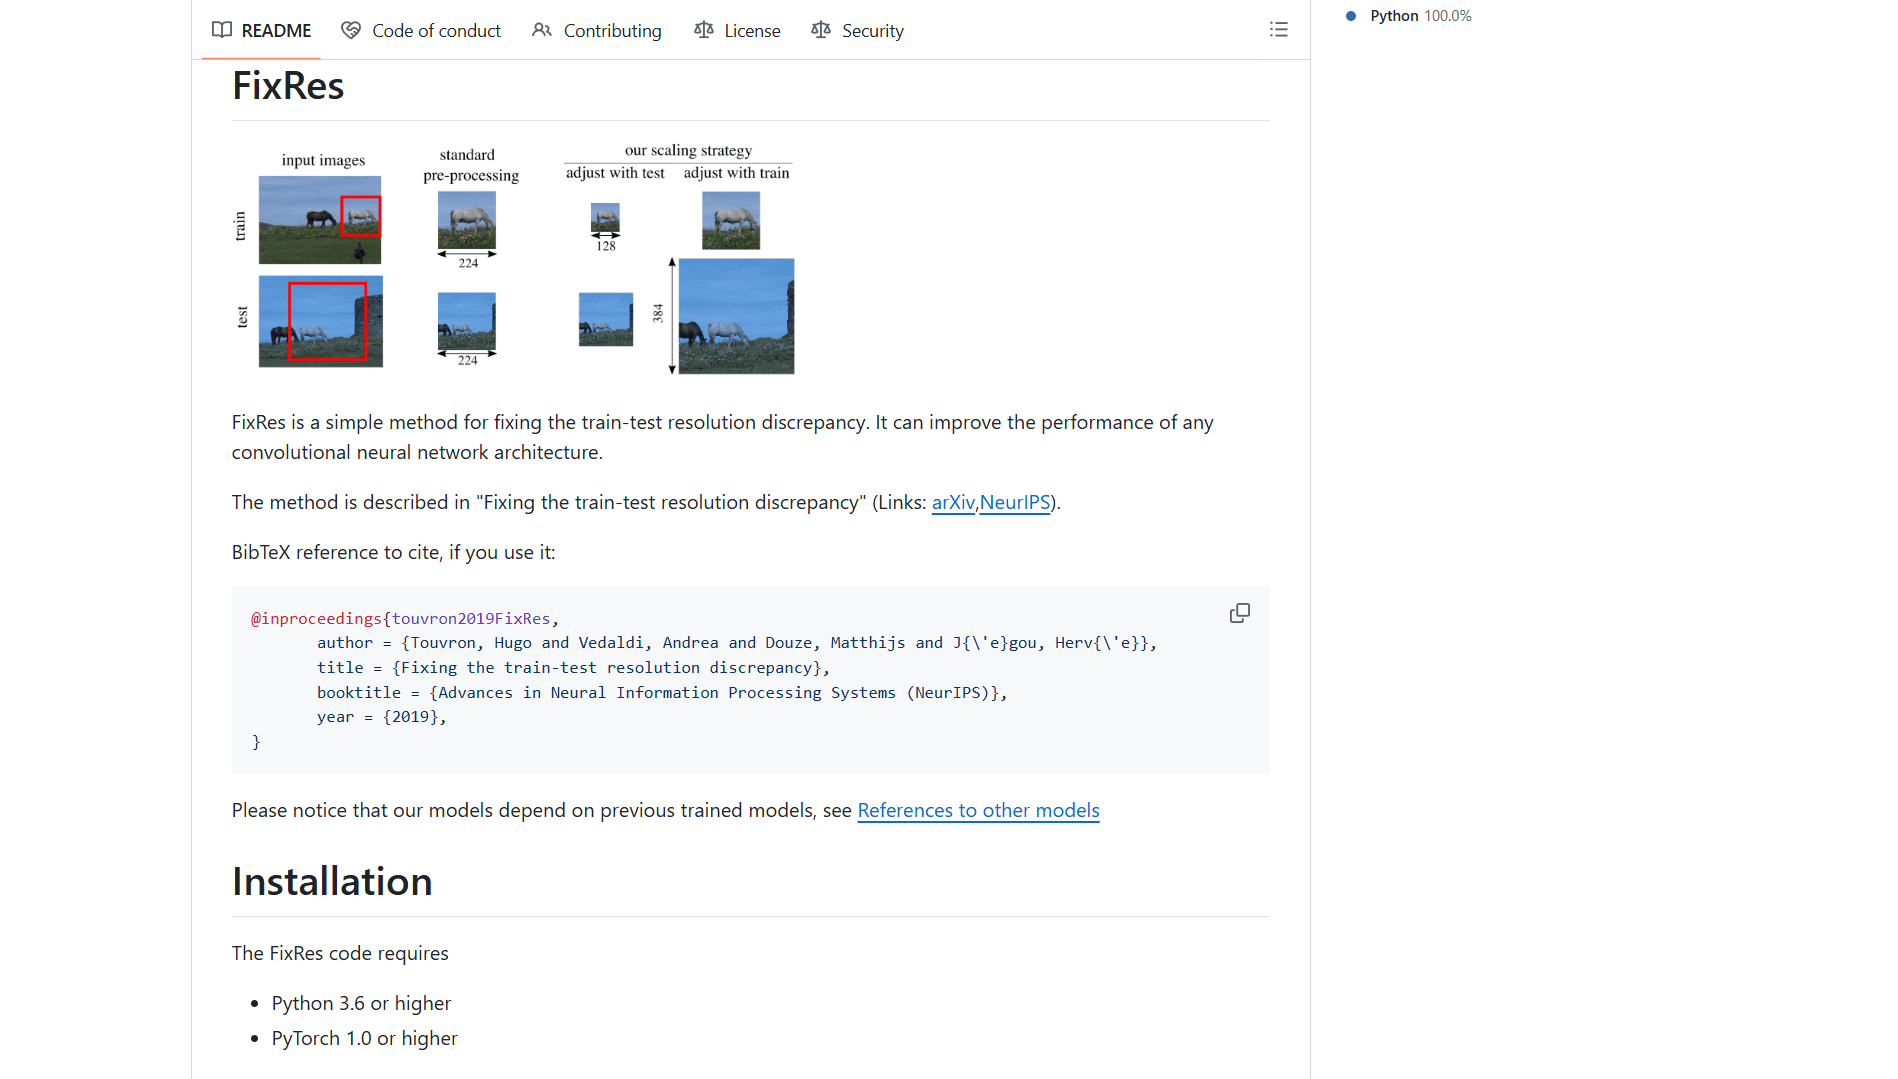Screen dimensions: 1898x1079
Task: Open the Code of conduct tab
Action: [436, 31]
